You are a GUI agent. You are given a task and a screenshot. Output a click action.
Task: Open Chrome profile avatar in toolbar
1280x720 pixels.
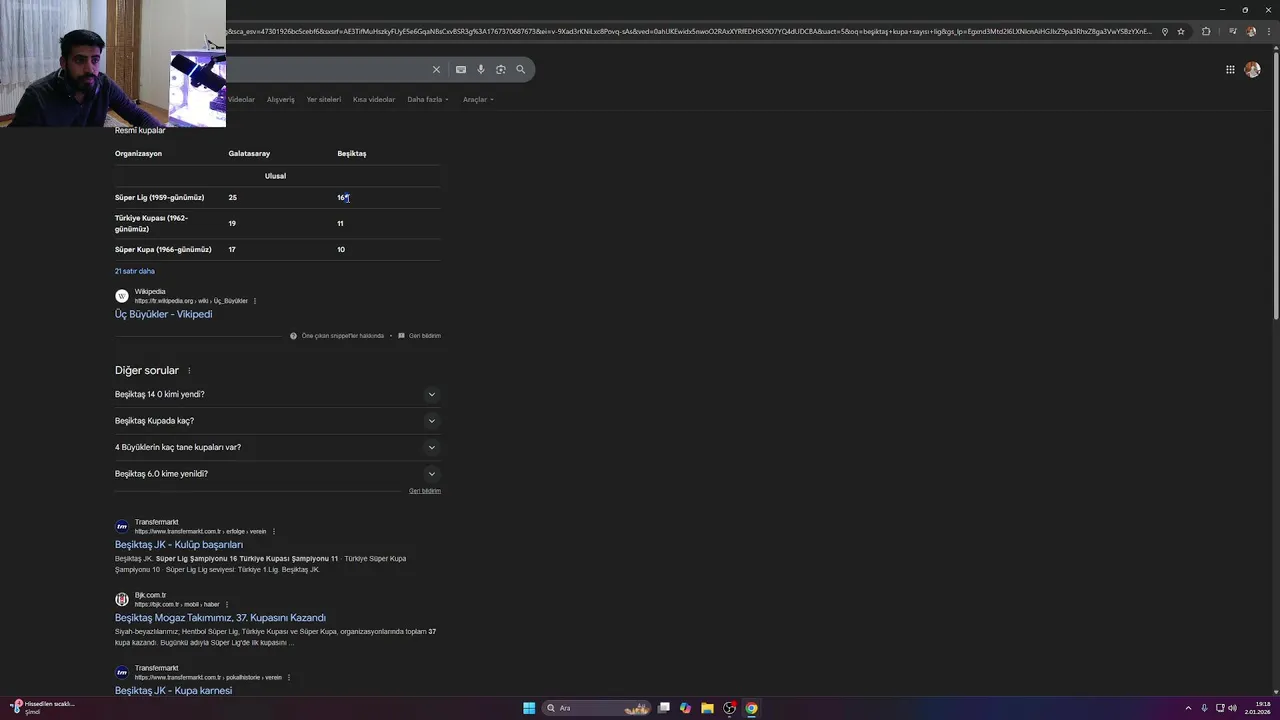1251,31
